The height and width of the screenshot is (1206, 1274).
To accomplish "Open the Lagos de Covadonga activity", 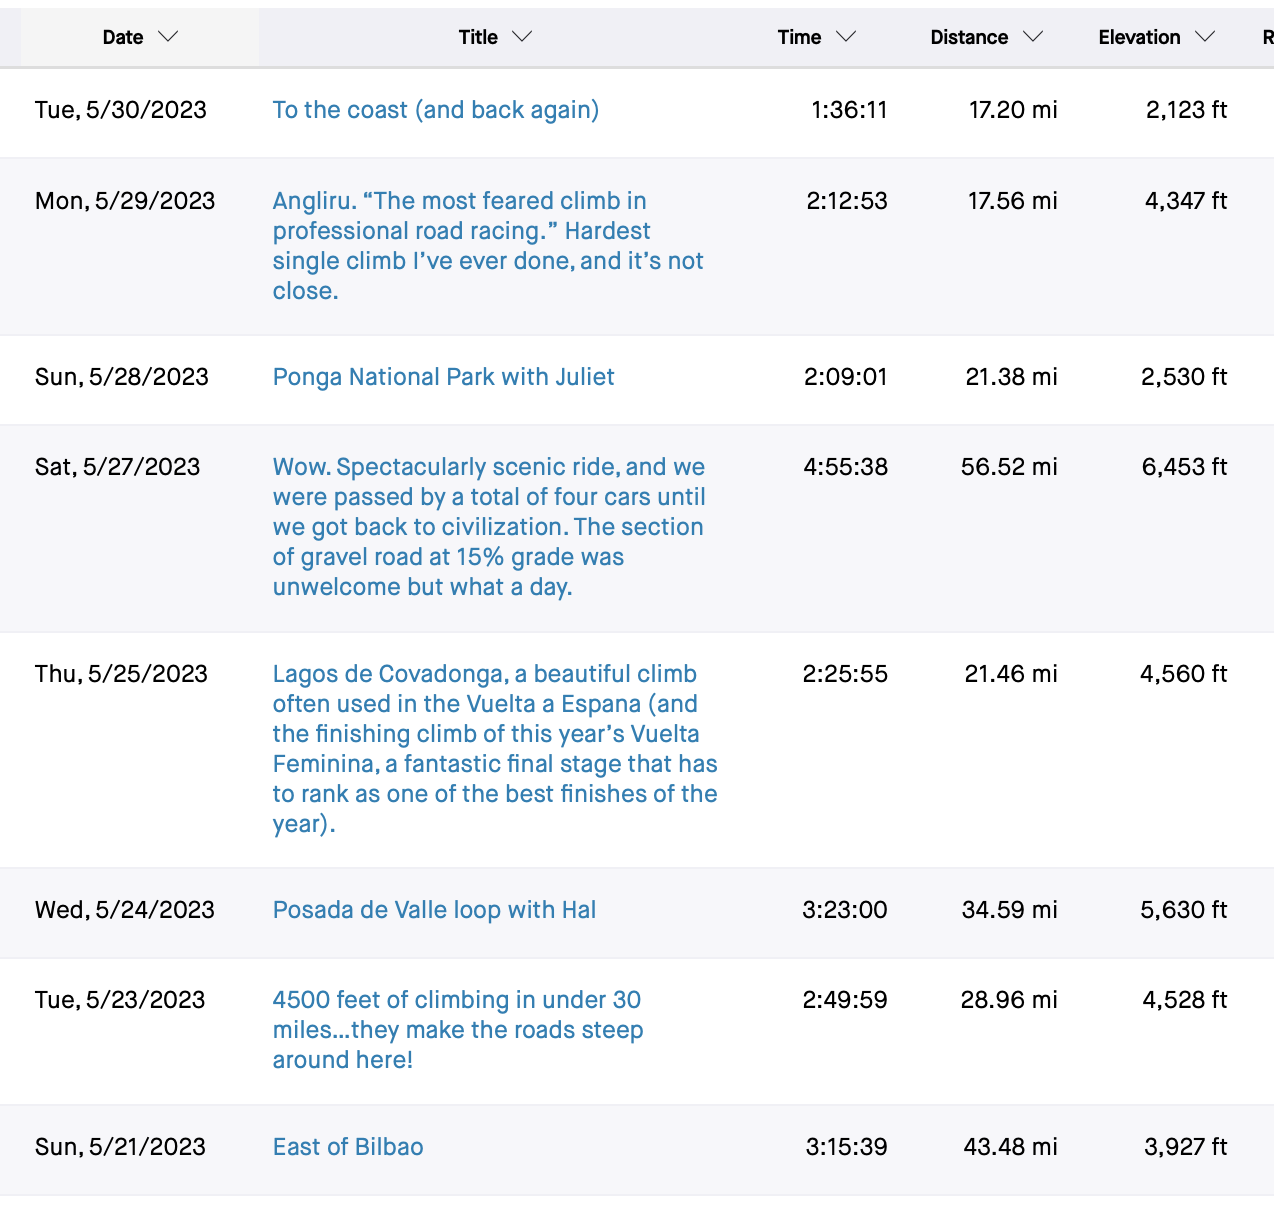I will click(x=495, y=748).
